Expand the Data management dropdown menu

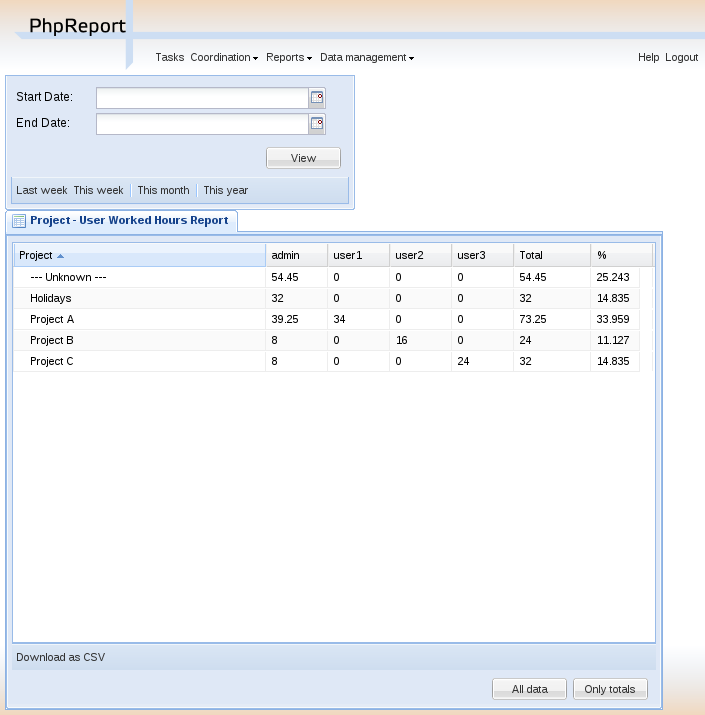click(367, 57)
